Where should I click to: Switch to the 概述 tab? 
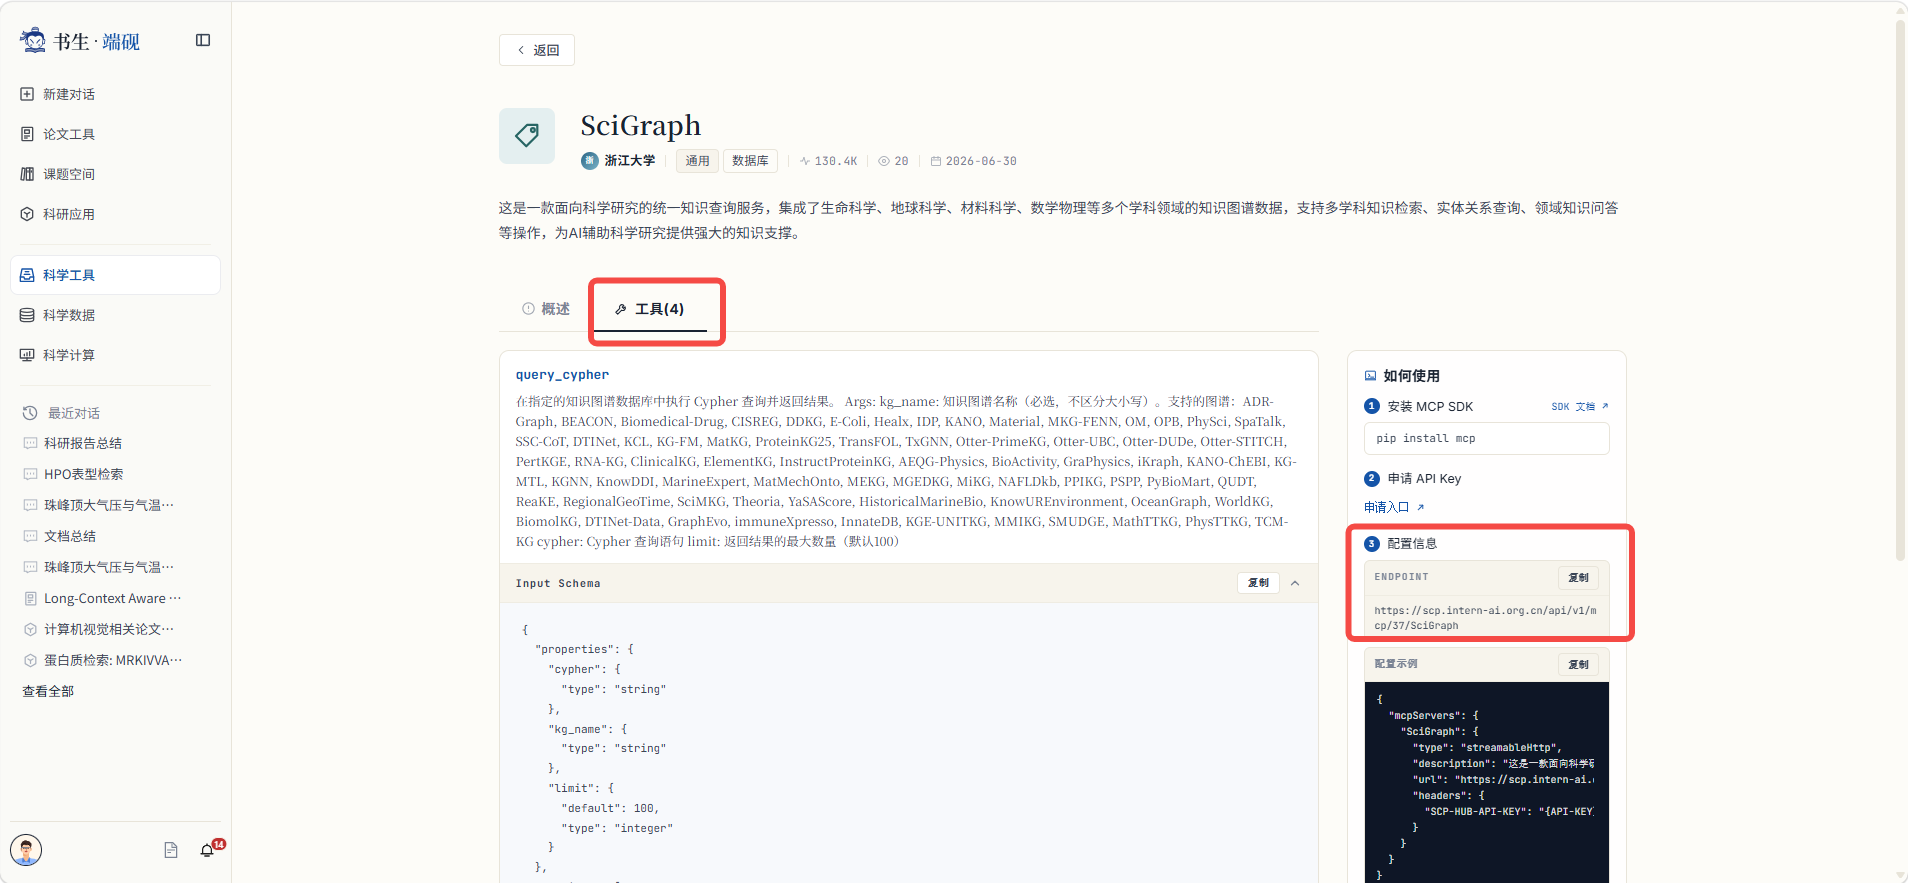tap(546, 309)
